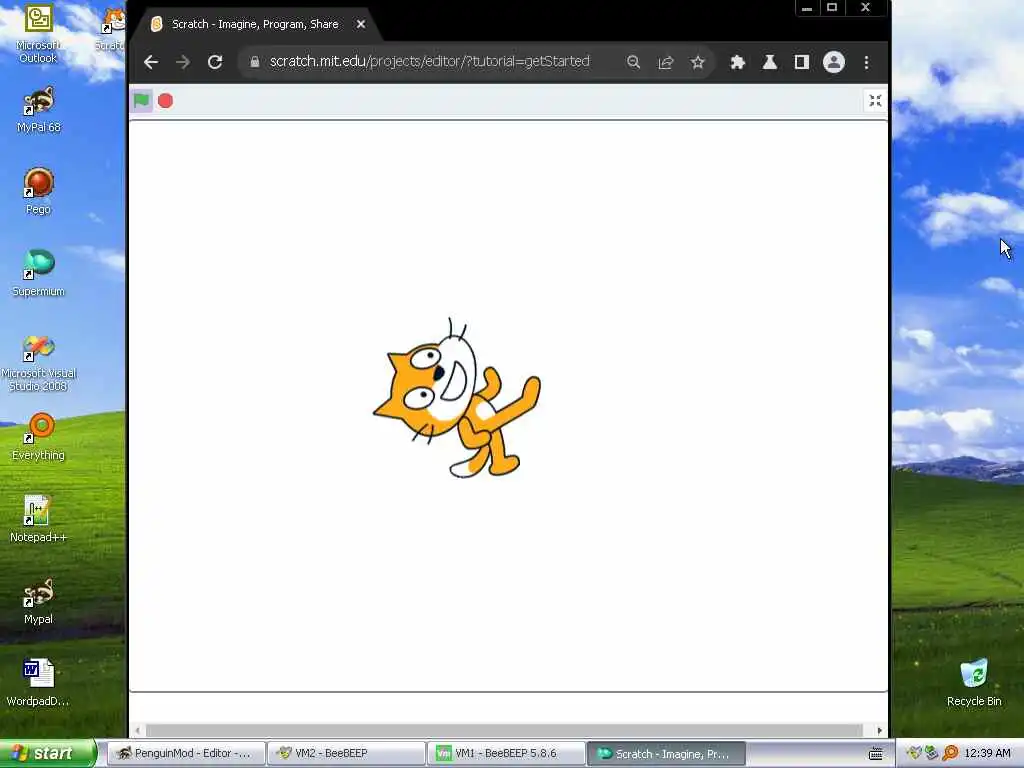
Task: Focus the scratch.mit.edu address bar
Action: pyautogui.click(x=430, y=61)
